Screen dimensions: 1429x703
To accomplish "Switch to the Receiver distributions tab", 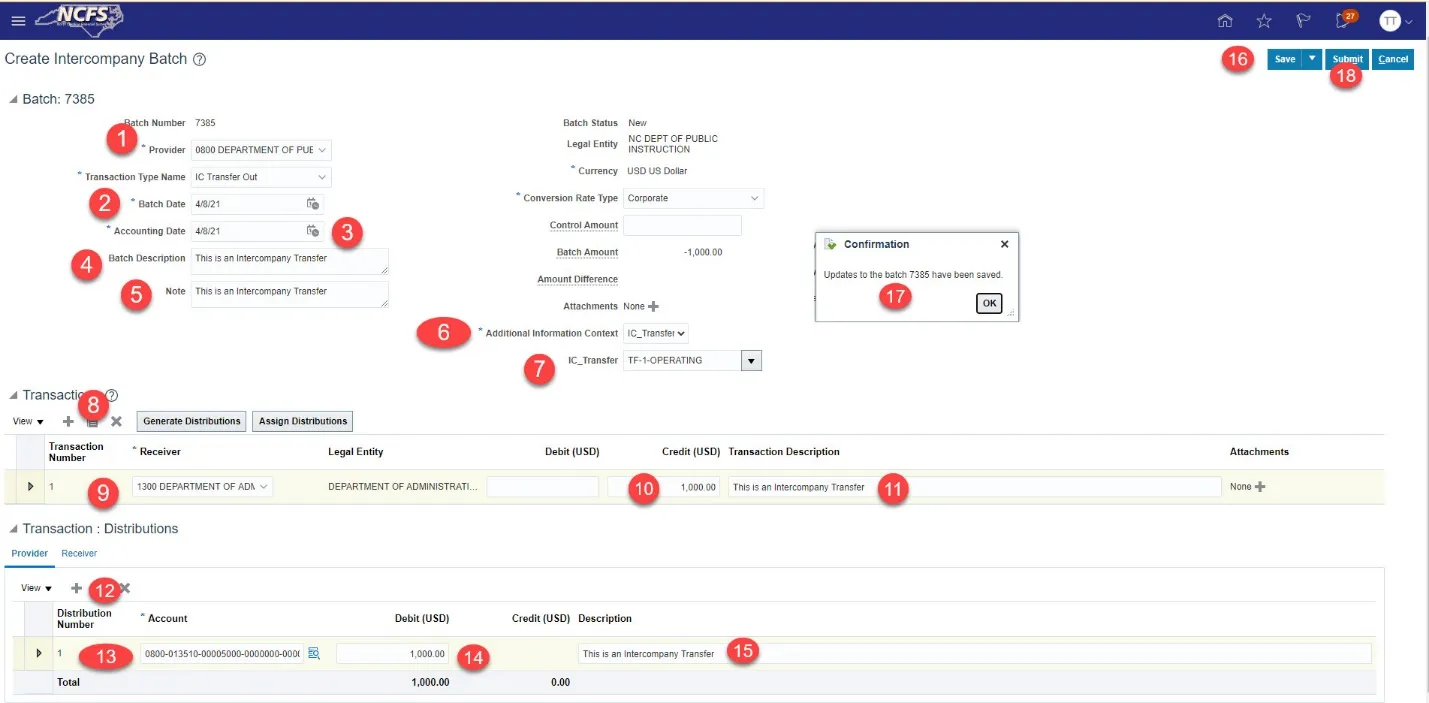I will [x=78, y=553].
